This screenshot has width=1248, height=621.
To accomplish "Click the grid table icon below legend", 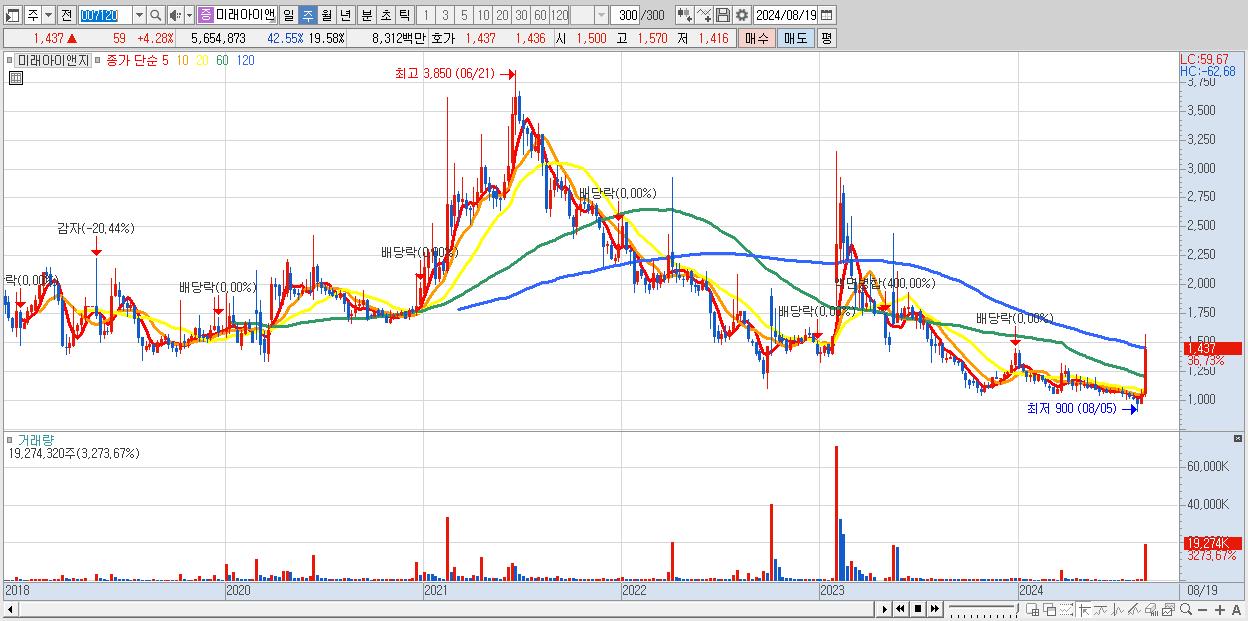I will pos(15,77).
